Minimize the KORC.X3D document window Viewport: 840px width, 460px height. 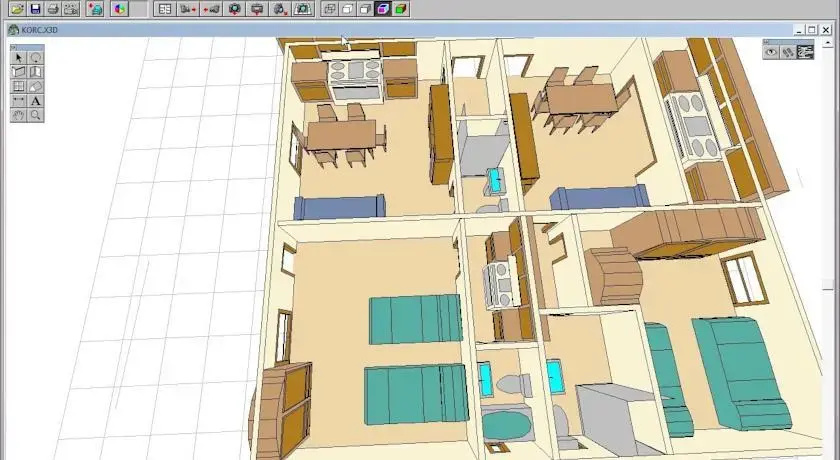799,30
